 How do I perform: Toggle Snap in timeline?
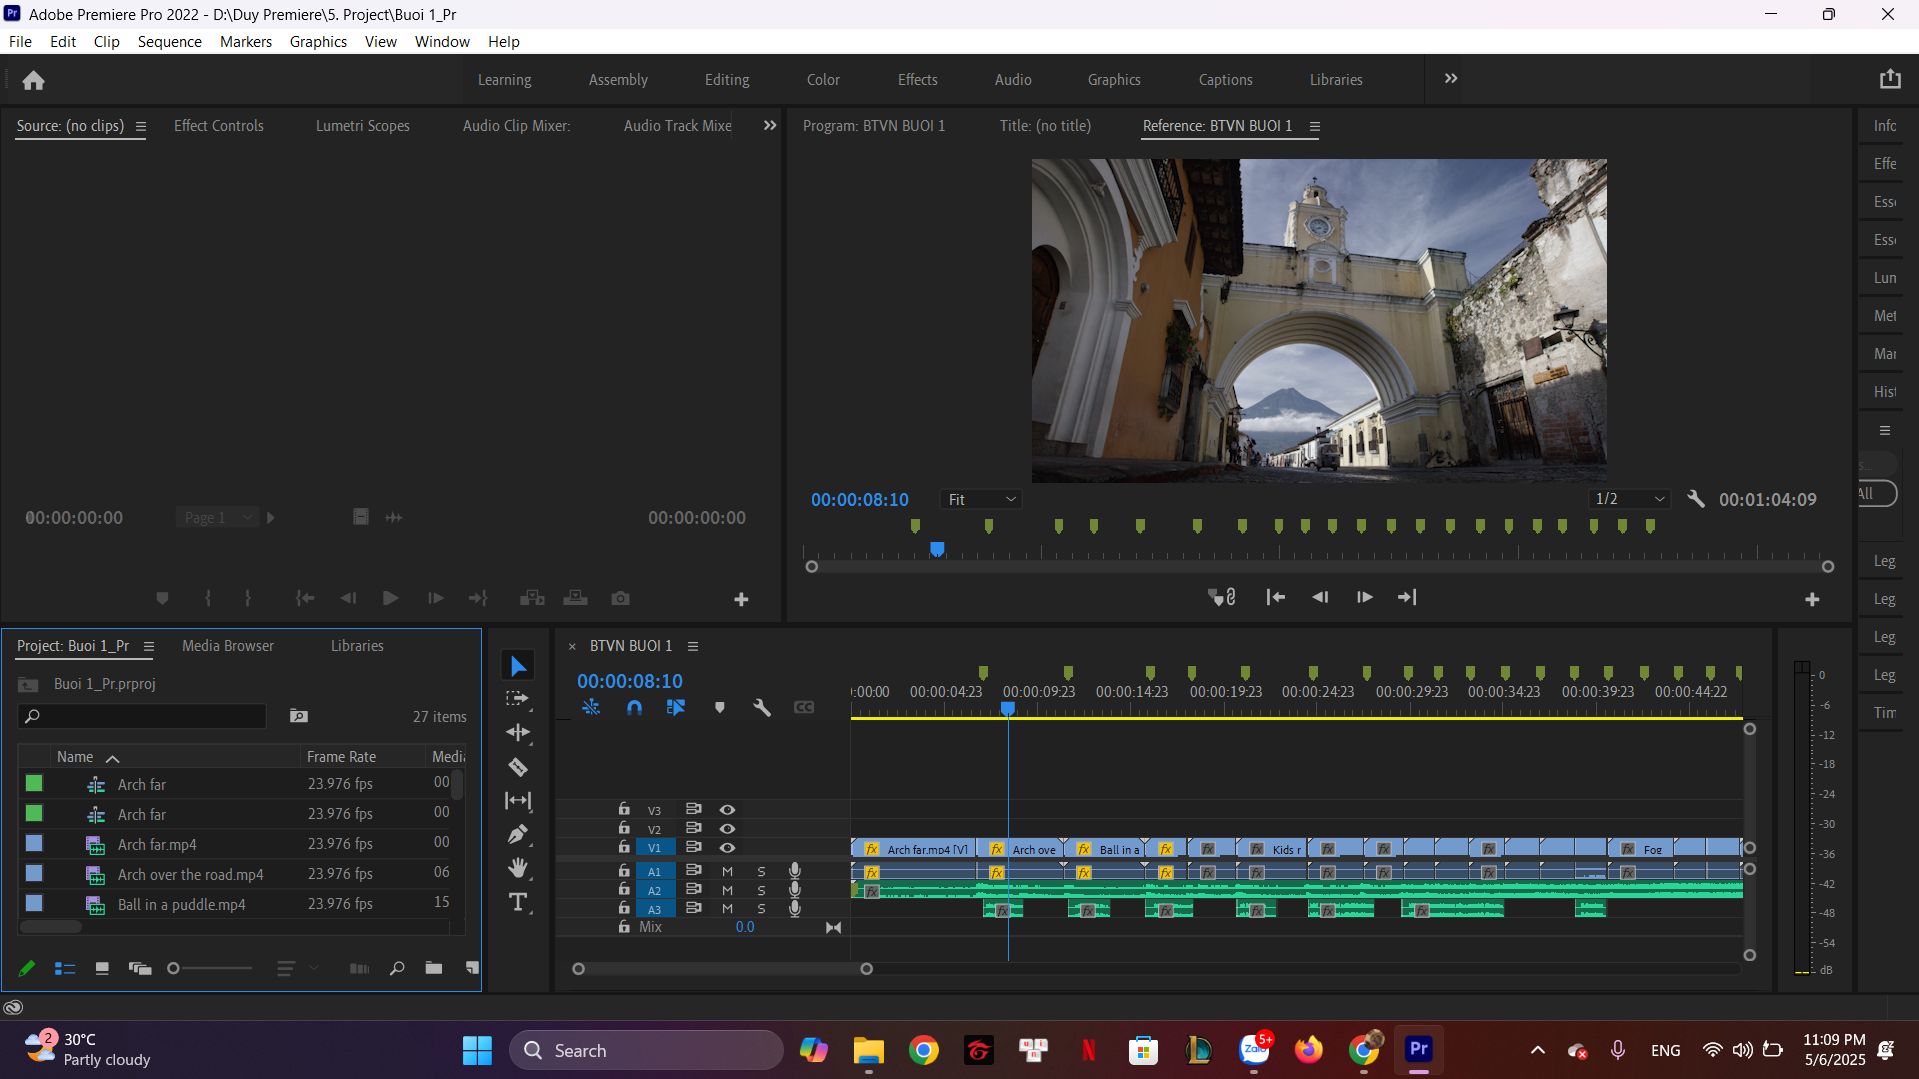pos(634,707)
